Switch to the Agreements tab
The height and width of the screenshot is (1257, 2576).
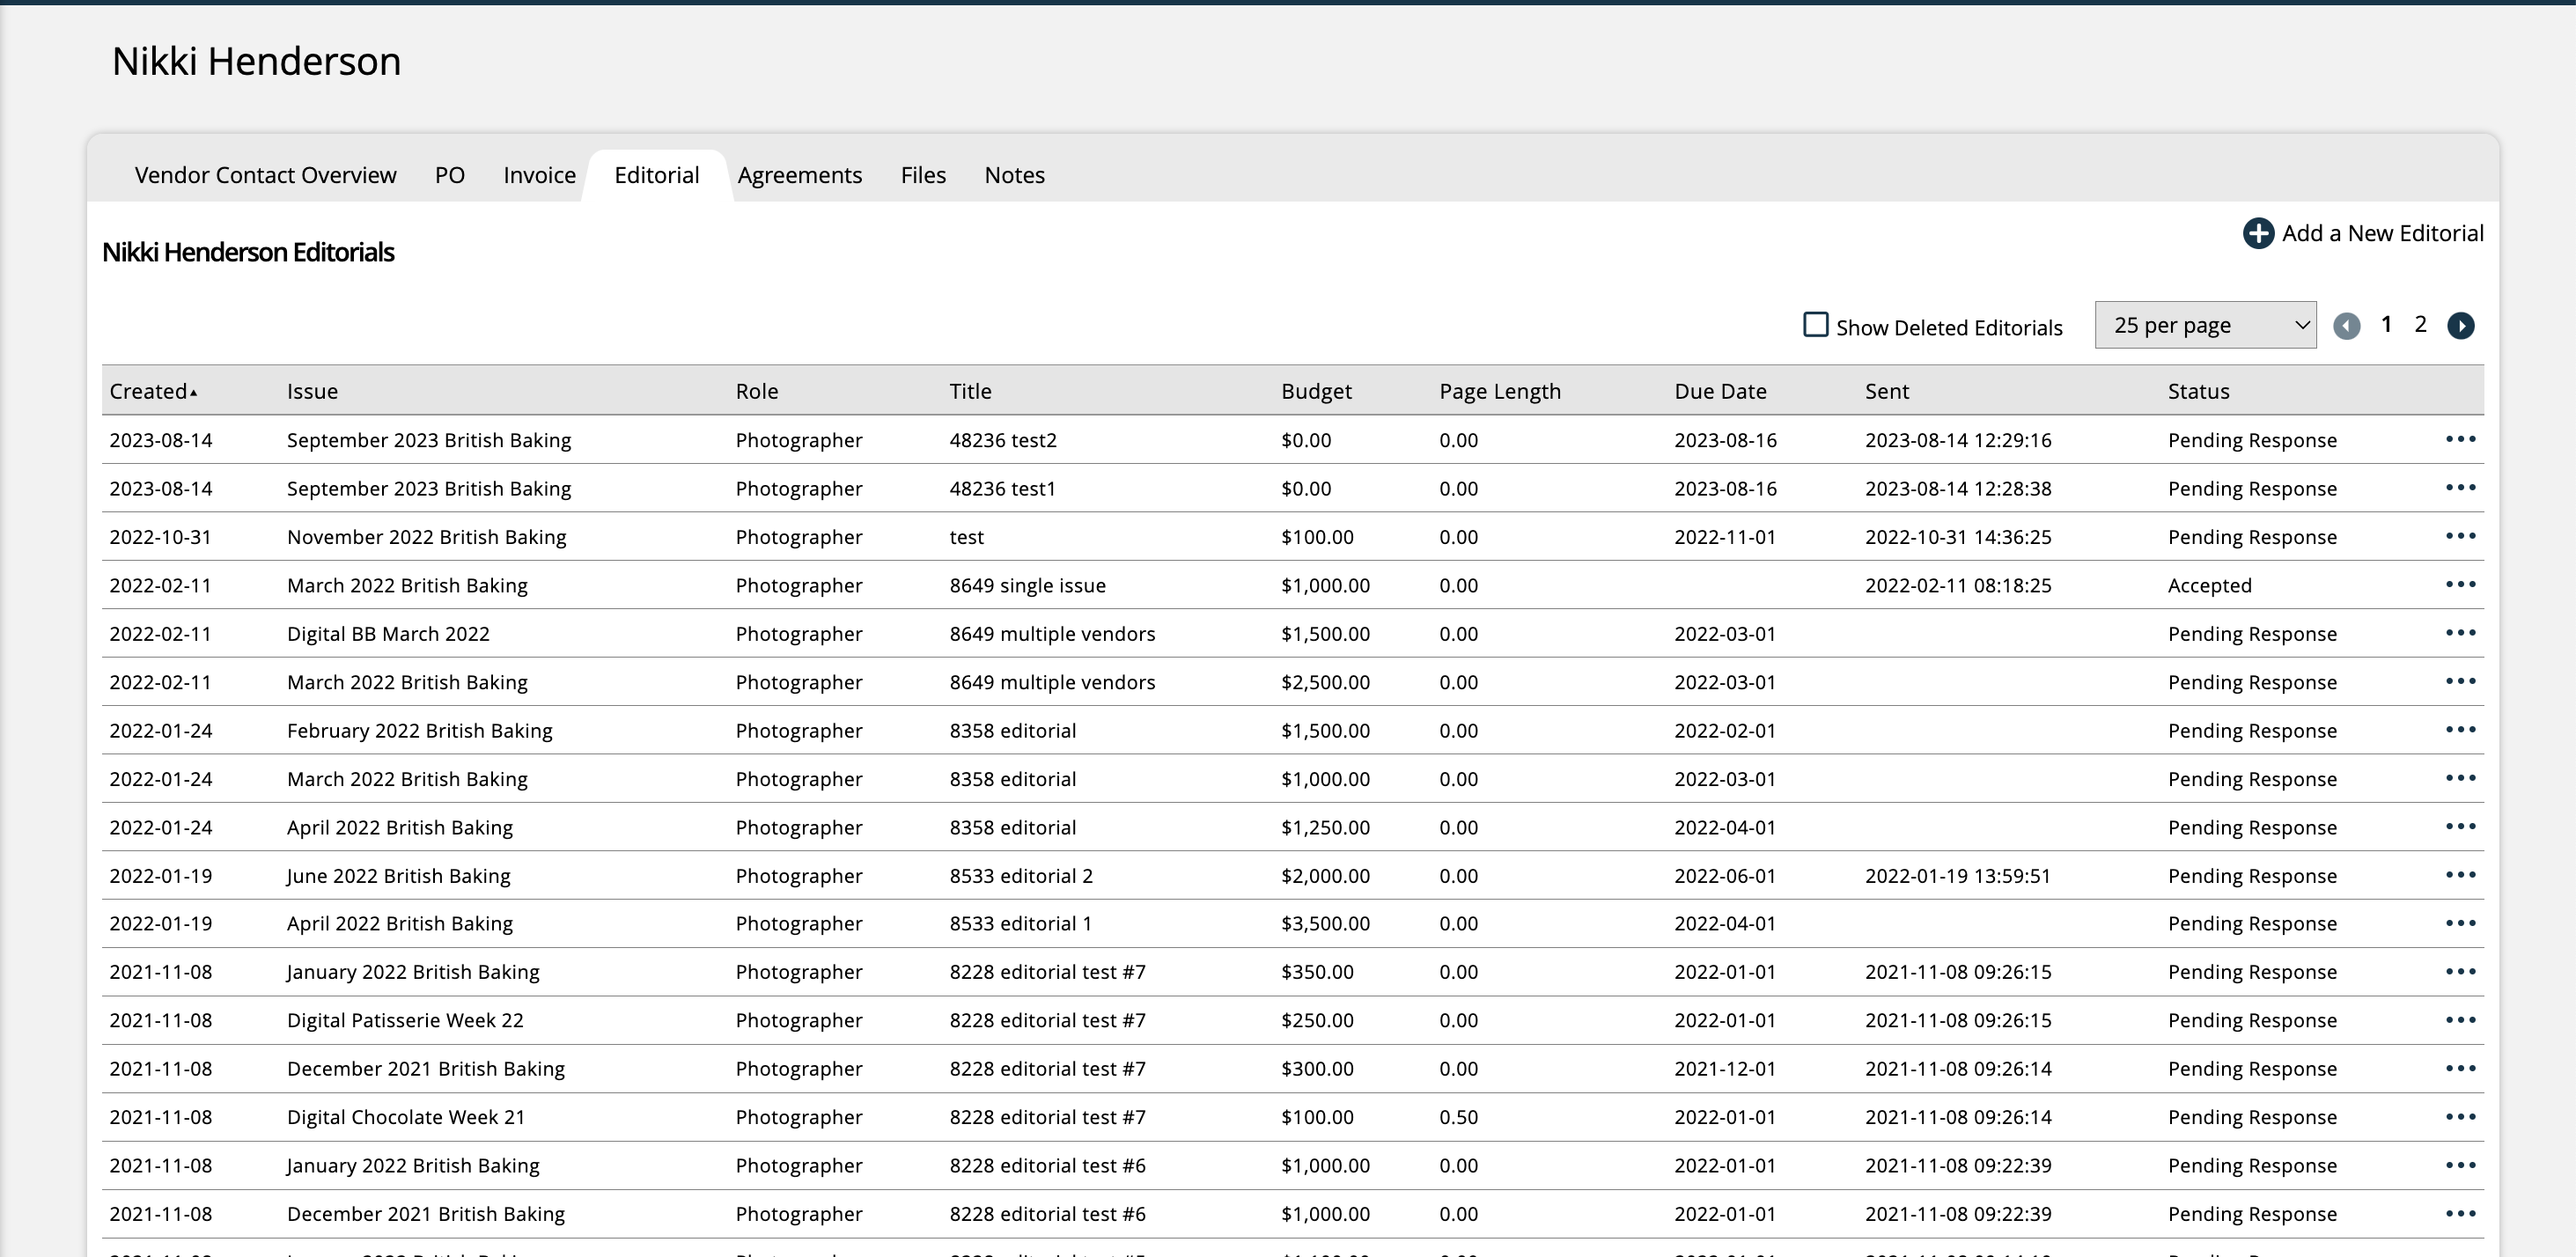click(x=799, y=175)
